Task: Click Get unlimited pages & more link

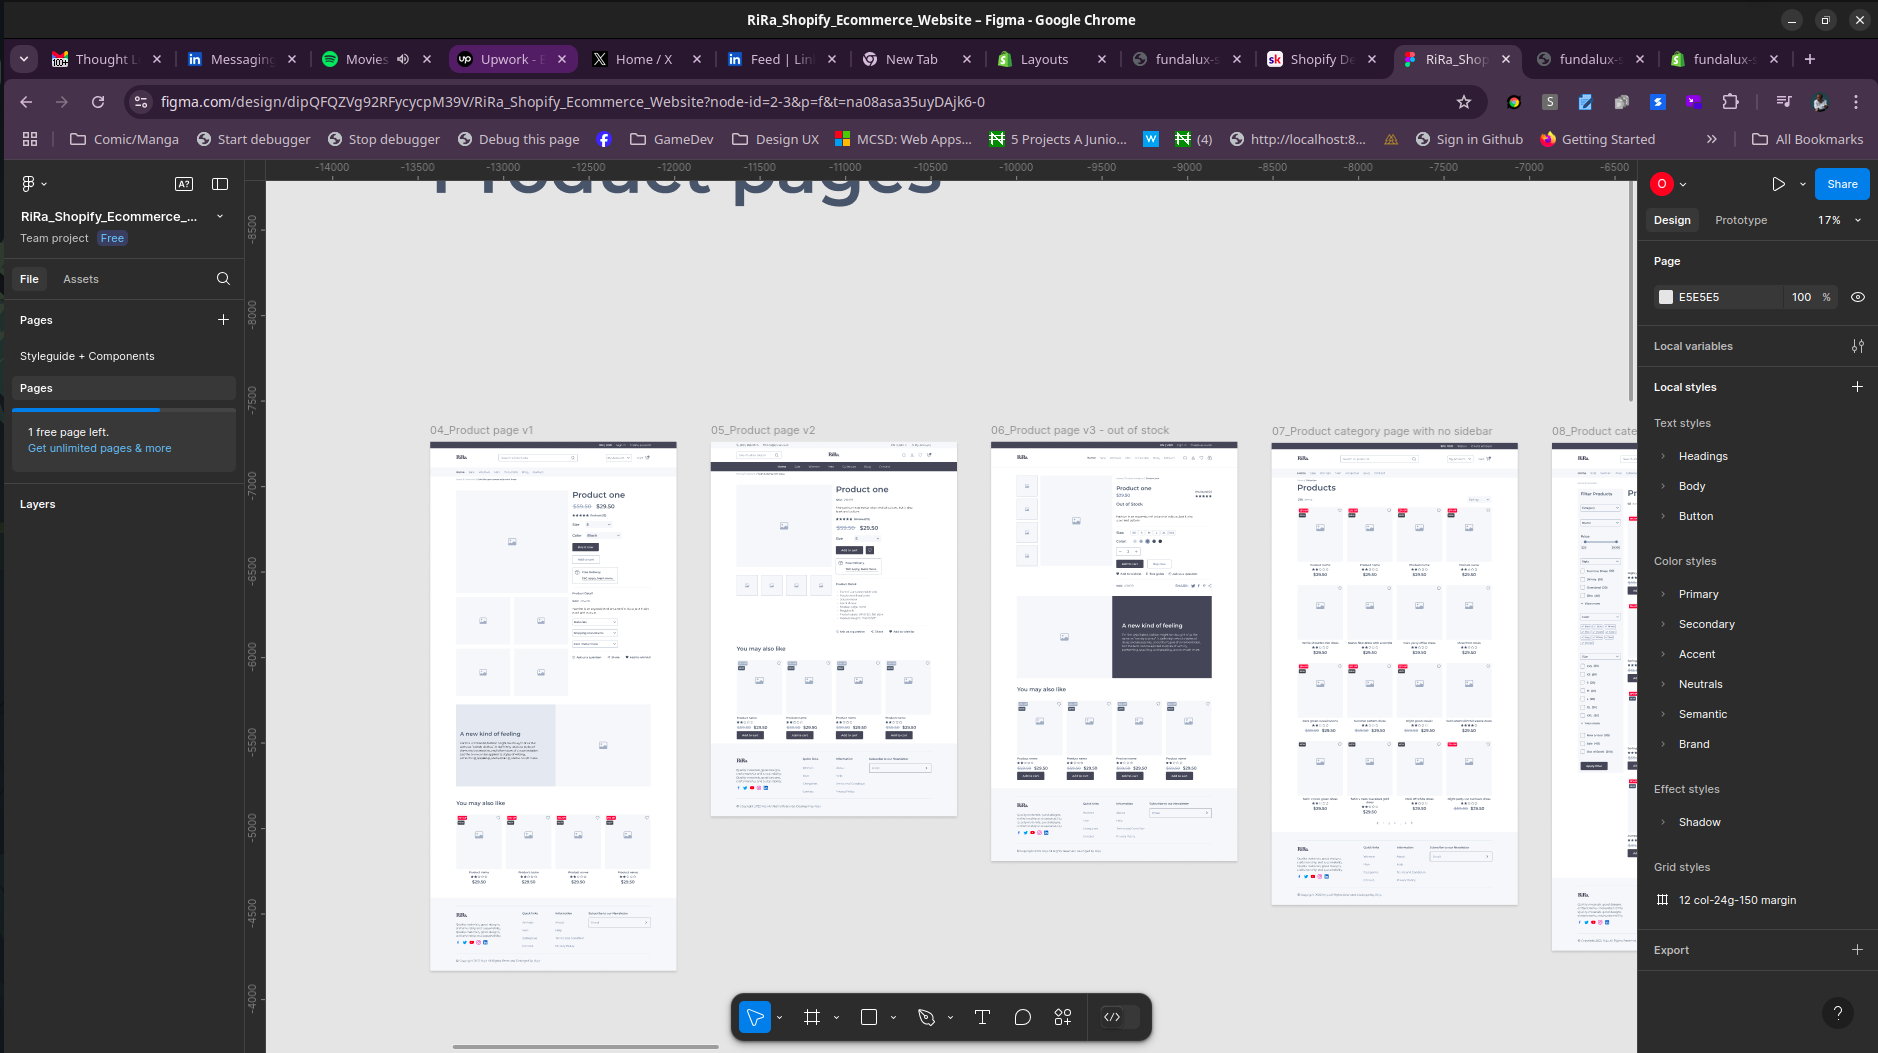Action: (x=99, y=448)
